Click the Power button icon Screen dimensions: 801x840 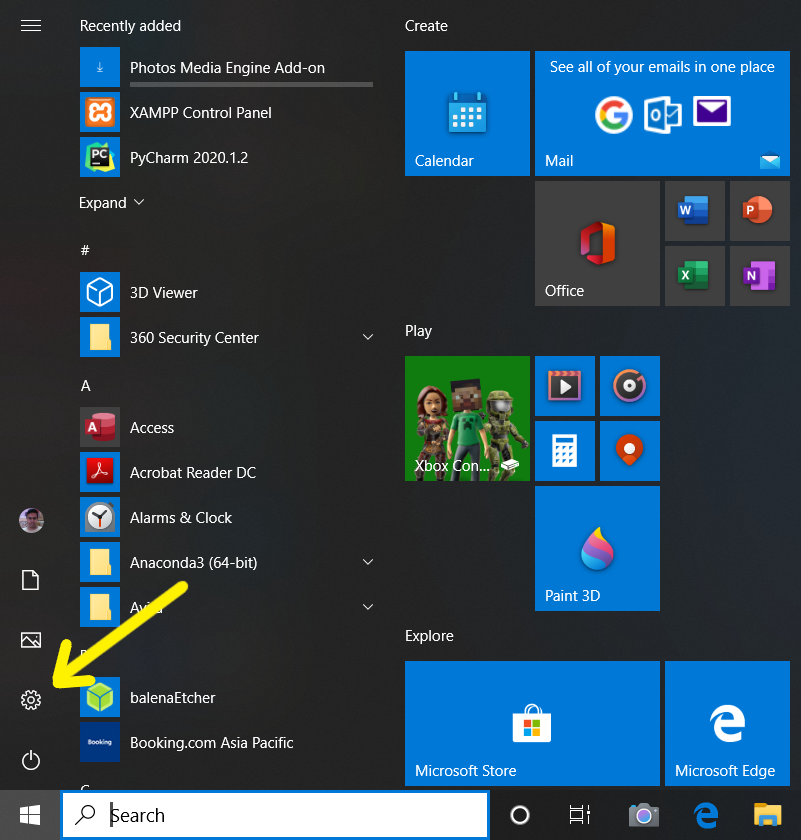click(31, 760)
